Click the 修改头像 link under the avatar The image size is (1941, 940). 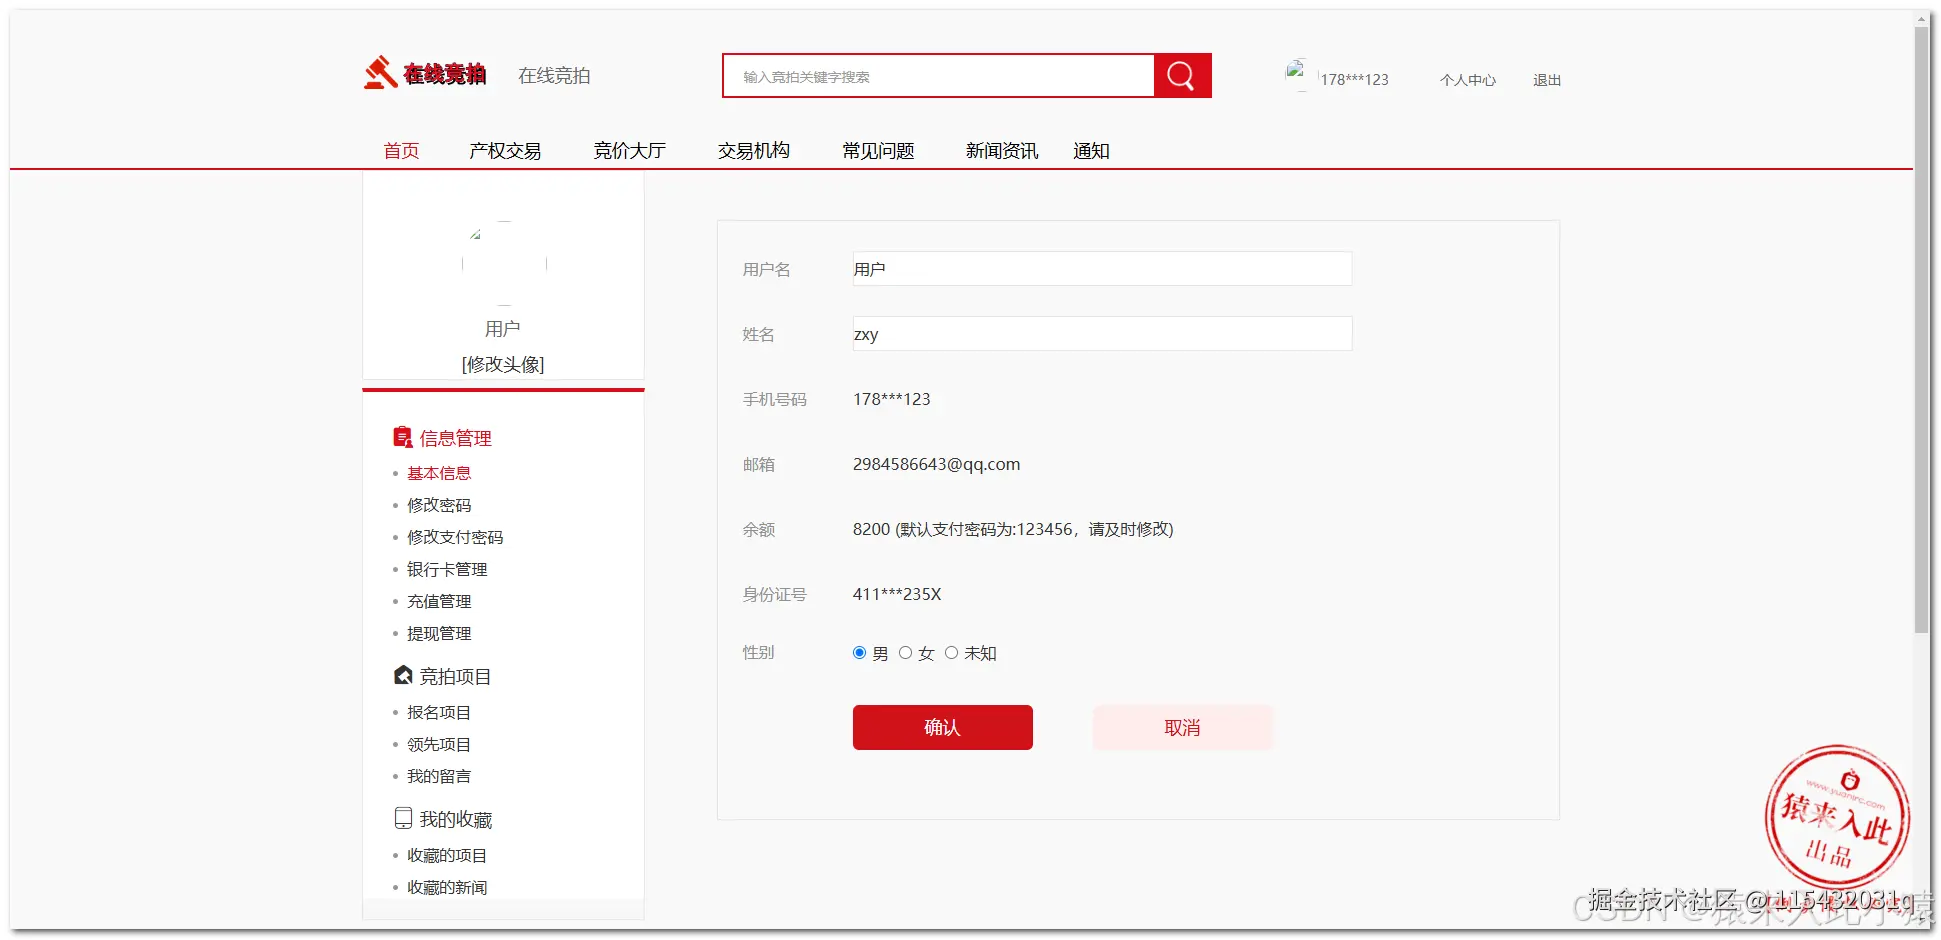(x=503, y=364)
